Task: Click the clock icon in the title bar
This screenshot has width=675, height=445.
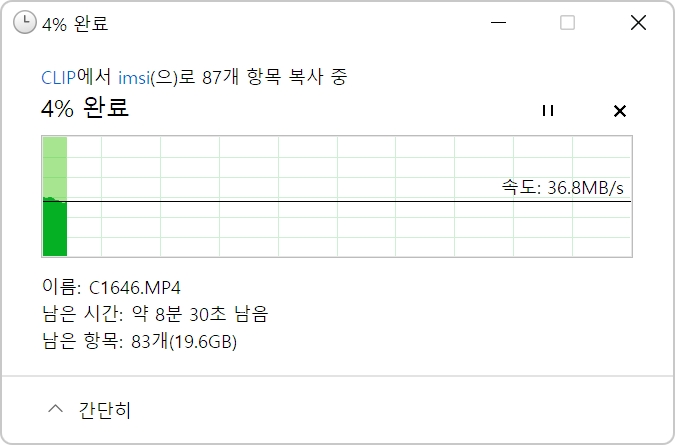Action: point(25,22)
